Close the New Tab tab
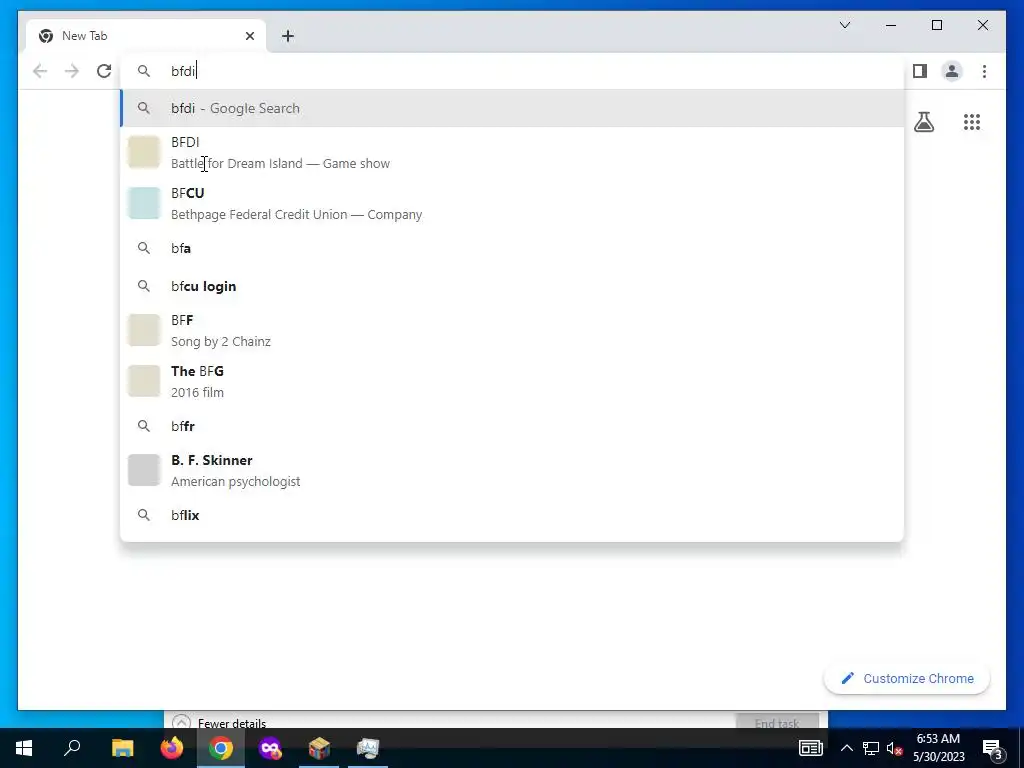This screenshot has width=1024, height=768. point(249,36)
